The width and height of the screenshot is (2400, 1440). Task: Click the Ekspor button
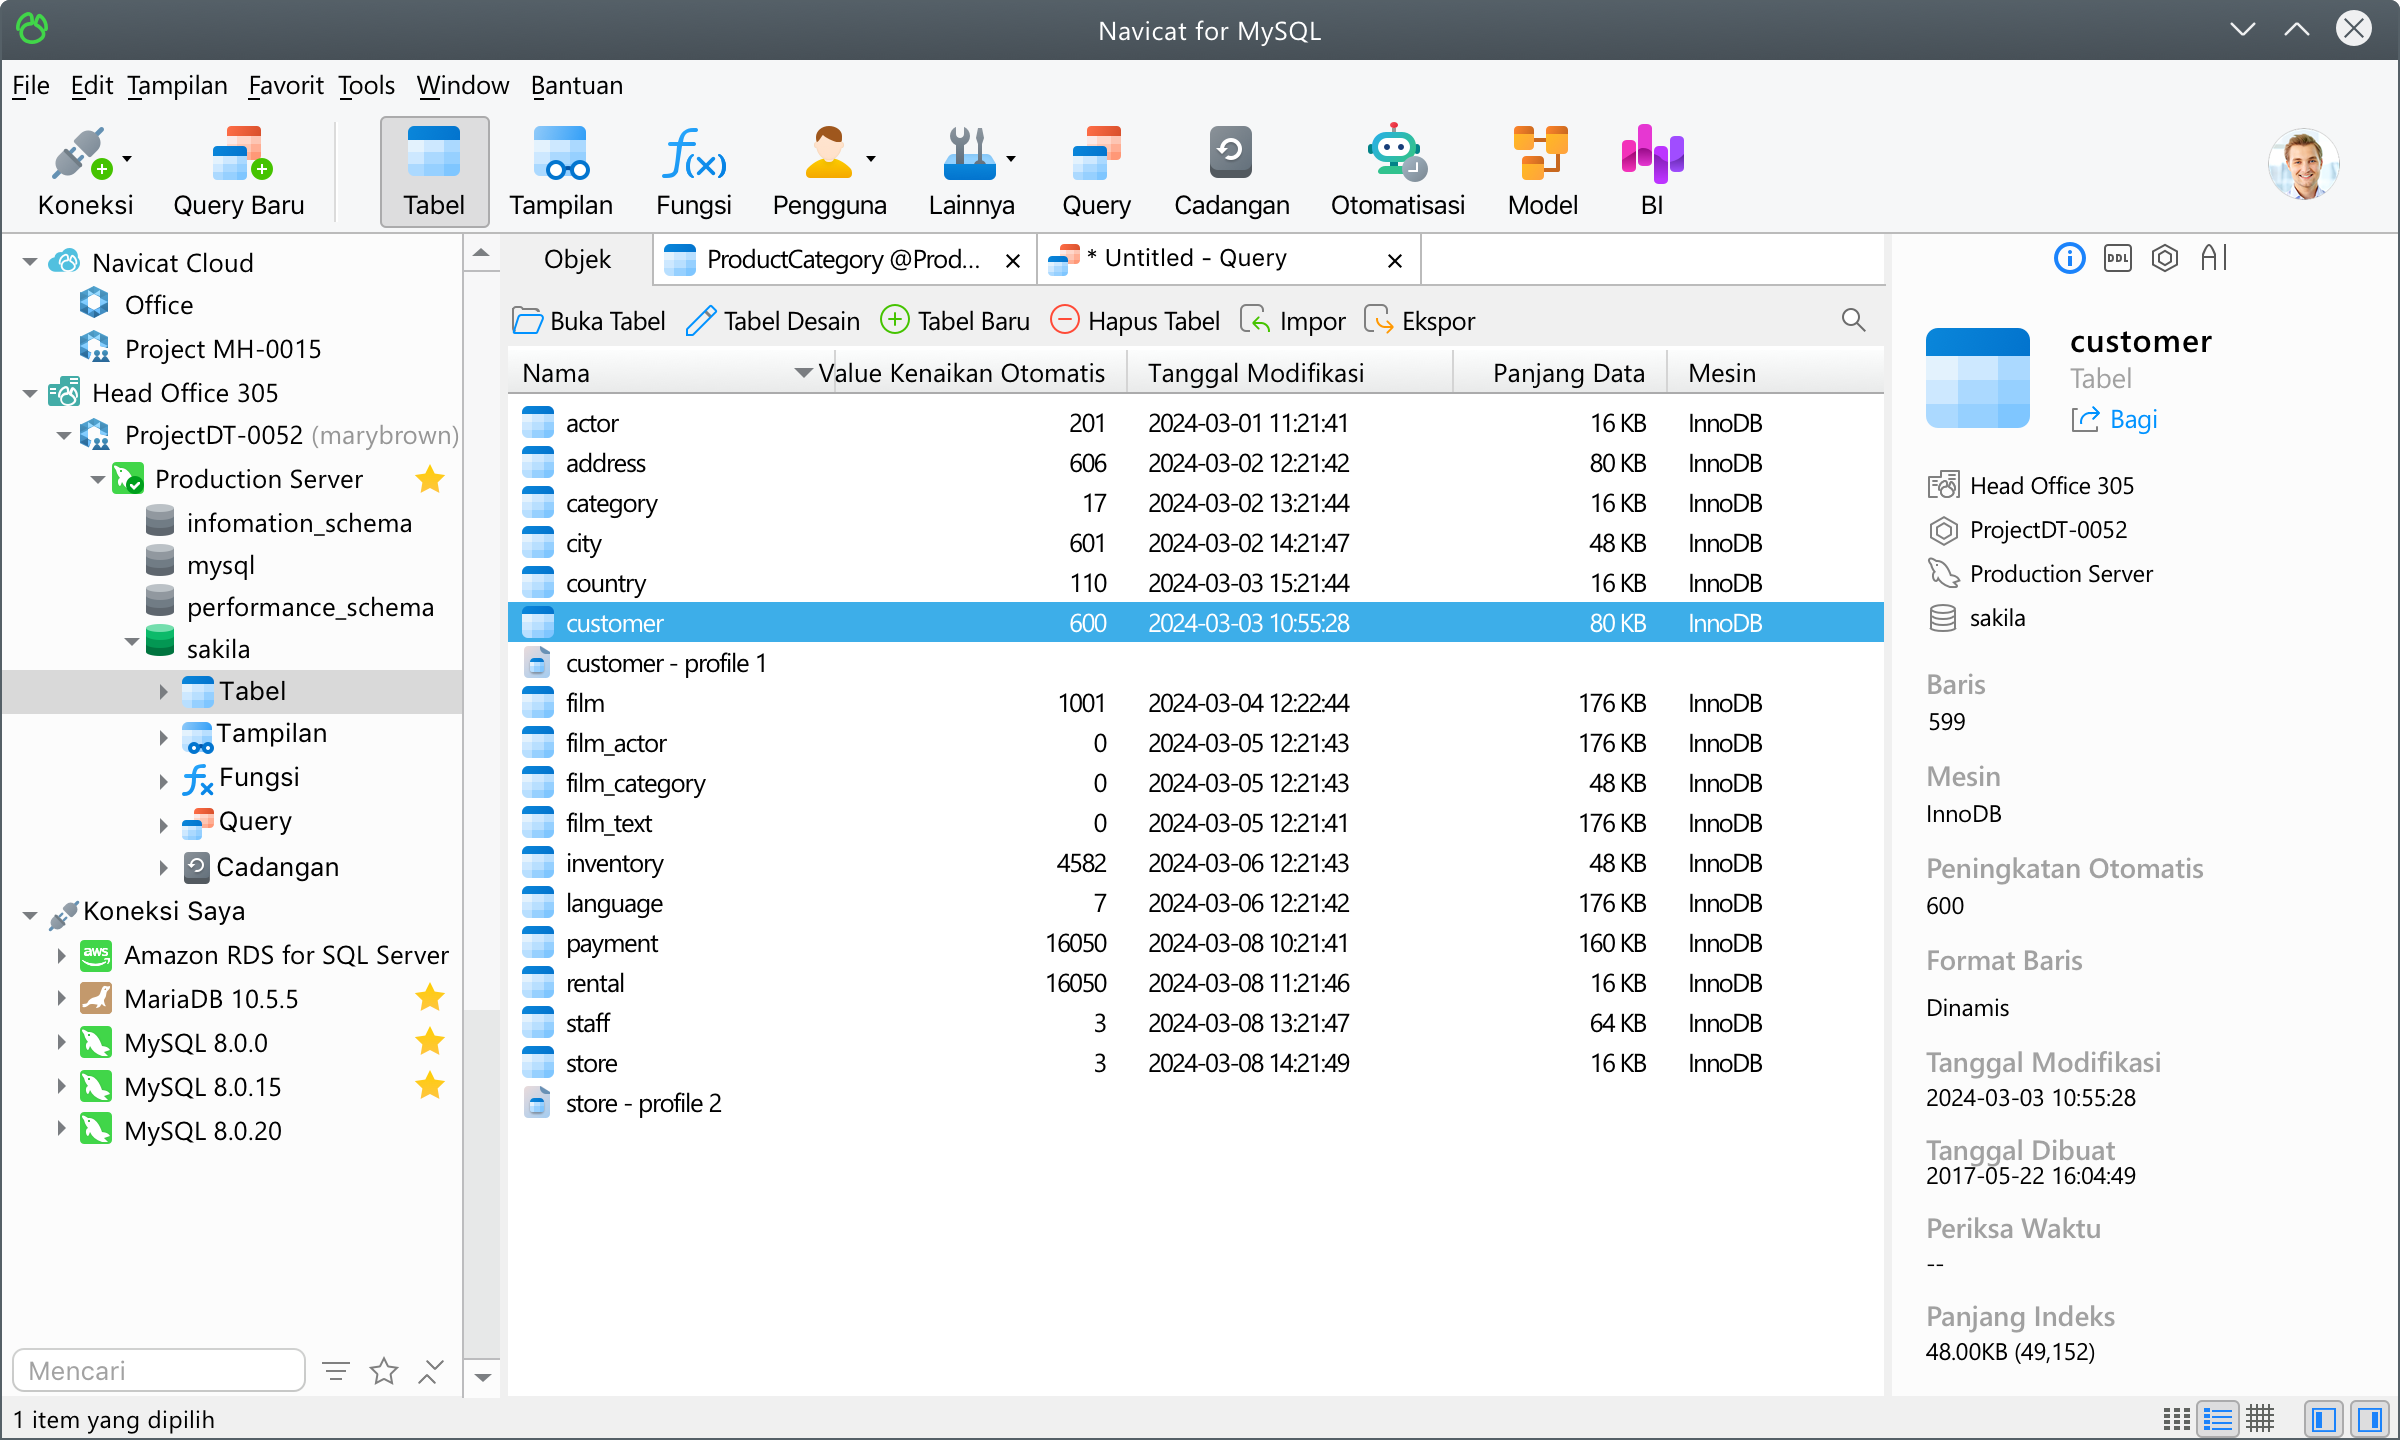(1419, 321)
